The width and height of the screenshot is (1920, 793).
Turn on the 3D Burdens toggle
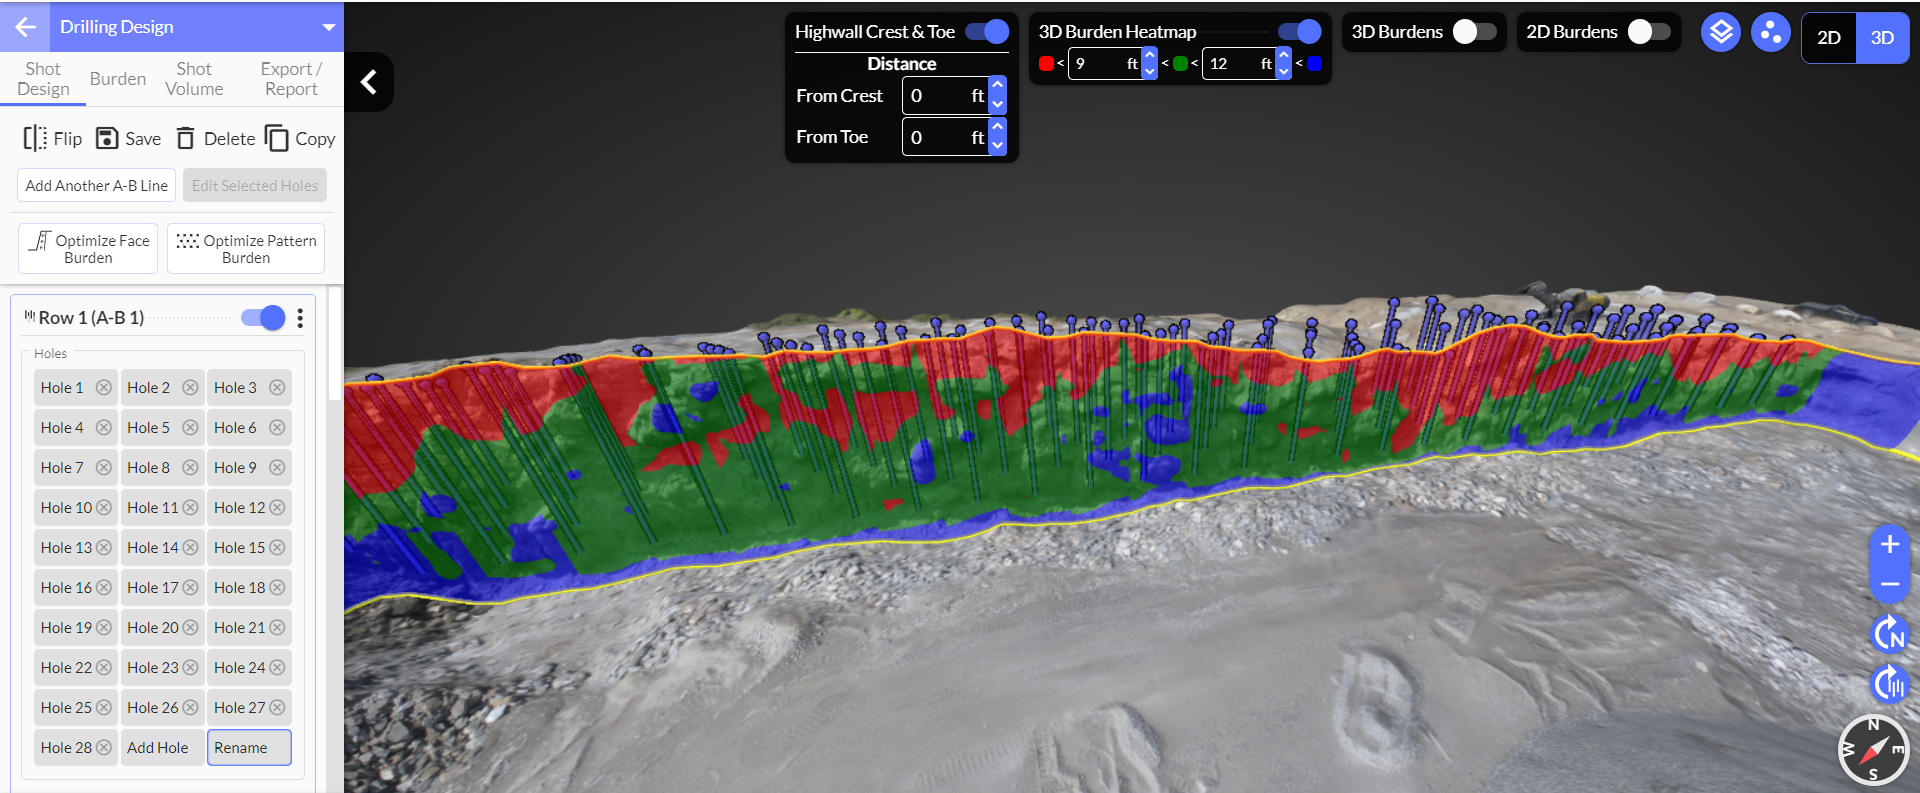1474,32
